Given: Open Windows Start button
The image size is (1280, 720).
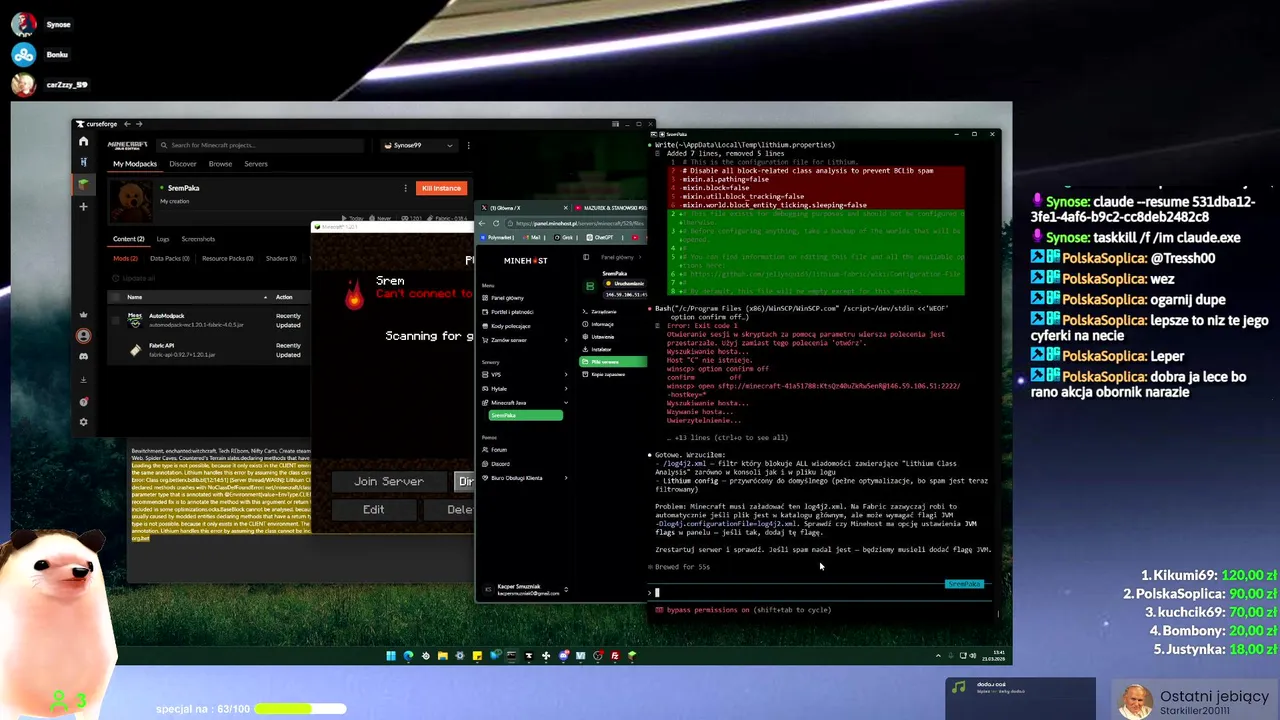Looking at the screenshot, I should [391, 656].
